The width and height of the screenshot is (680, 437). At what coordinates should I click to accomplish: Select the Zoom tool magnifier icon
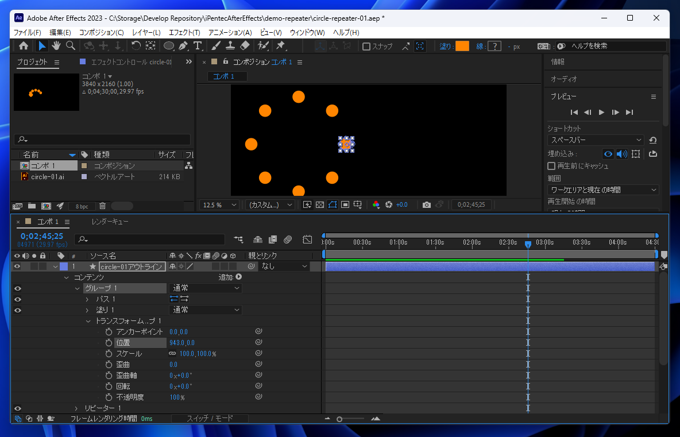click(70, 46)
